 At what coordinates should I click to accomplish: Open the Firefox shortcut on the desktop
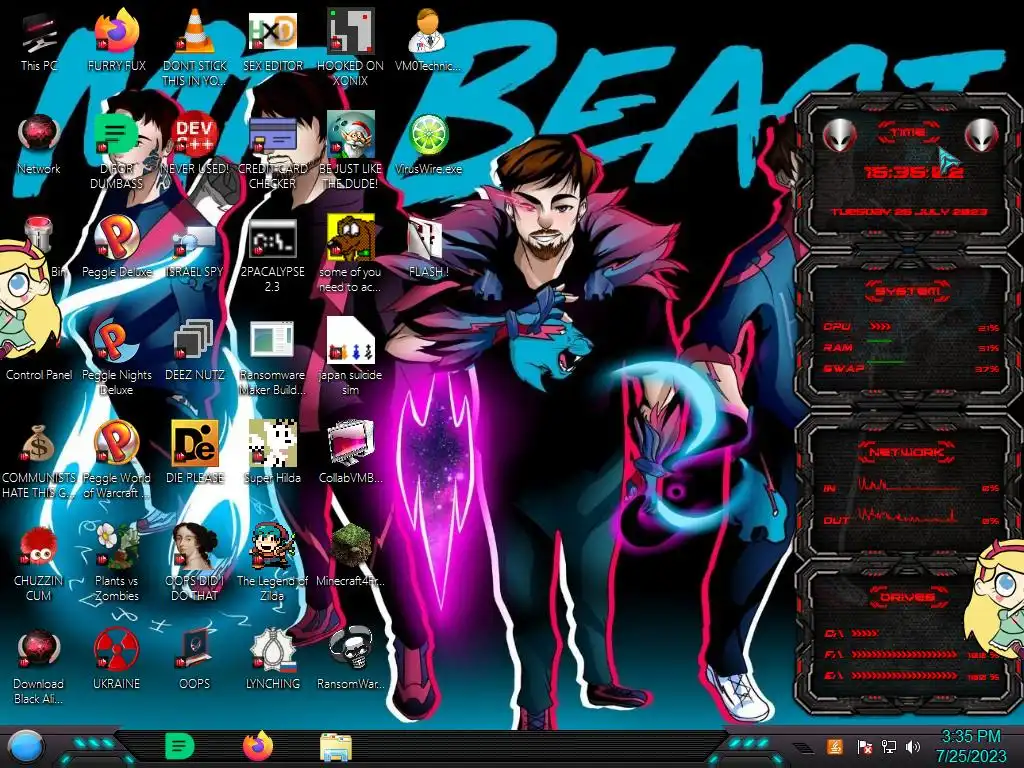tap(117, 40)
